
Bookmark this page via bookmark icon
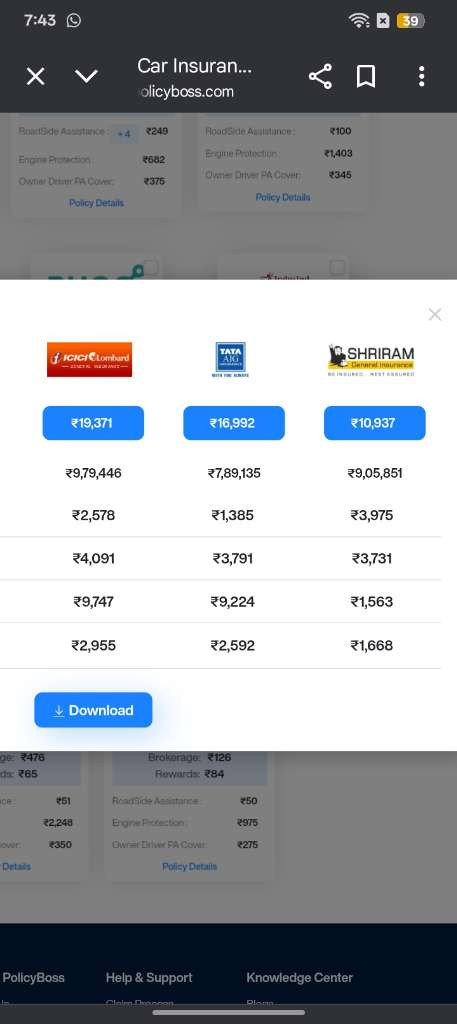tap(366, 77)
